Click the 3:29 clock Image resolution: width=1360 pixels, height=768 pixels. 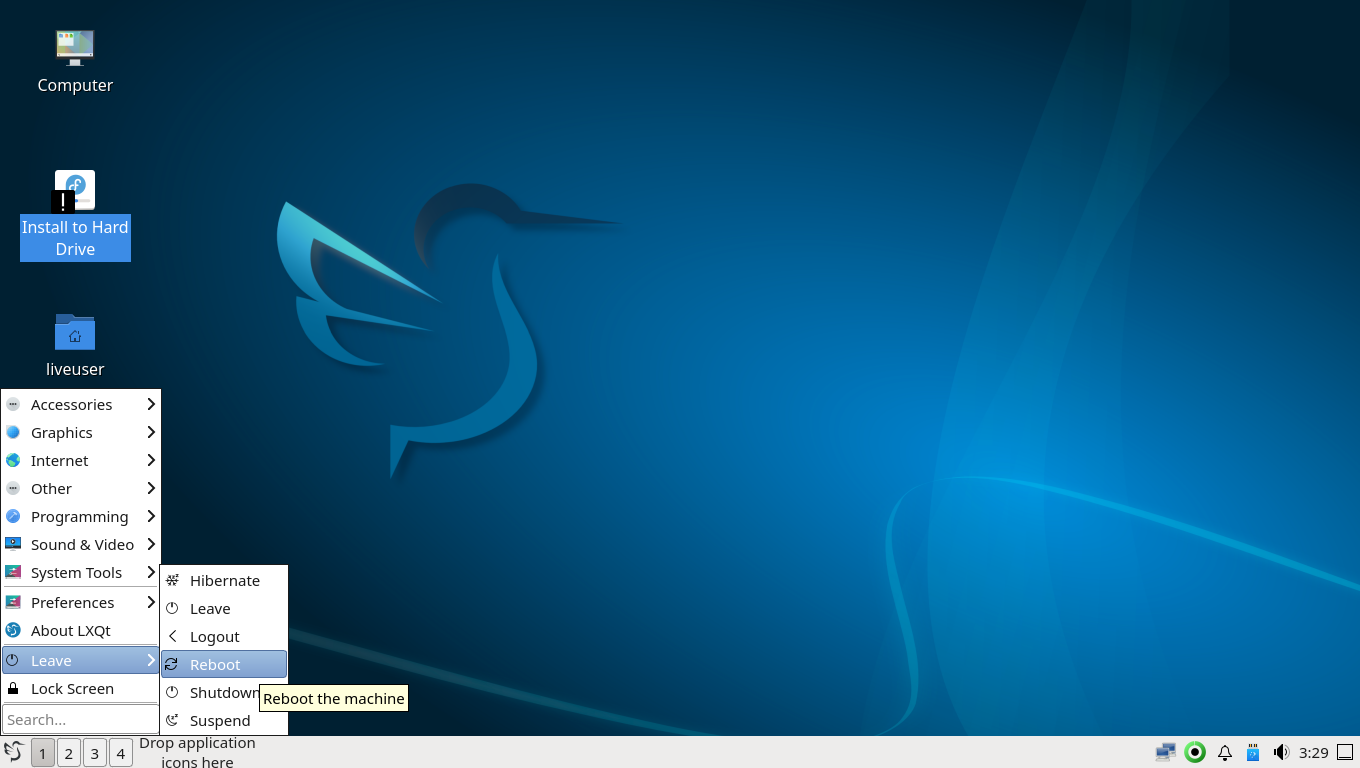[x=1313, y=753]
